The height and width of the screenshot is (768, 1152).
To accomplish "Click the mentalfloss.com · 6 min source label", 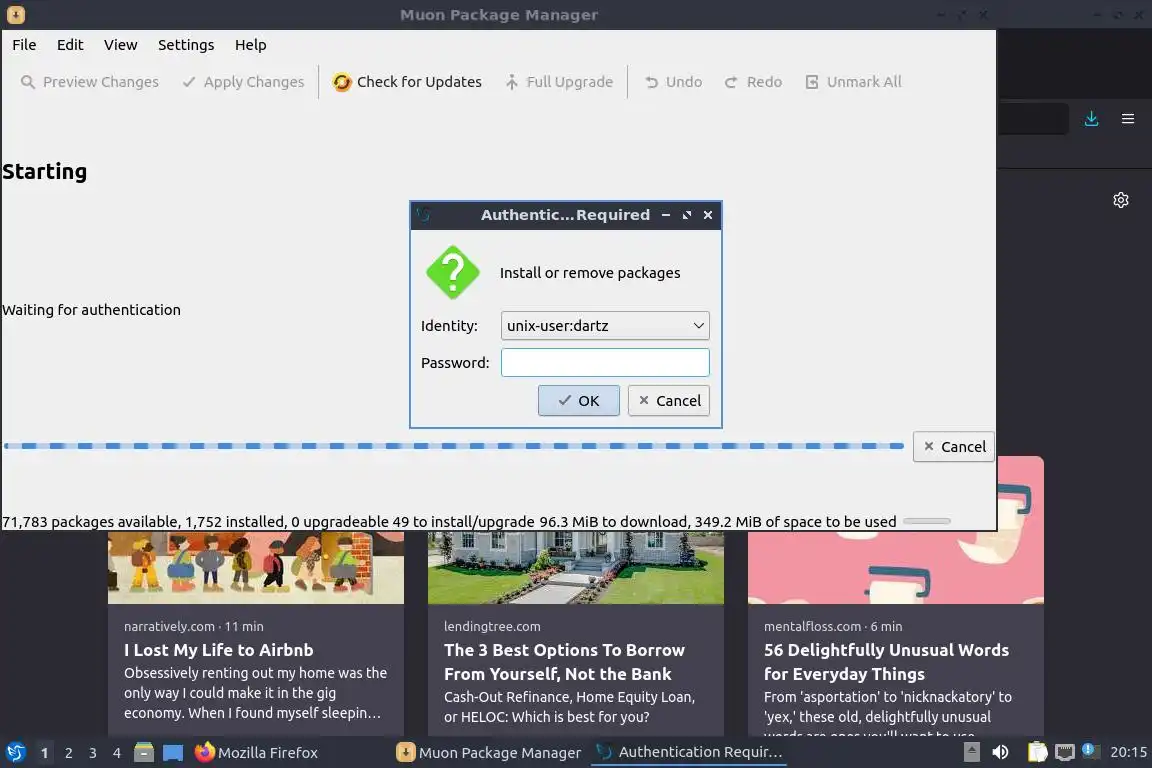I will coord(832,627).
